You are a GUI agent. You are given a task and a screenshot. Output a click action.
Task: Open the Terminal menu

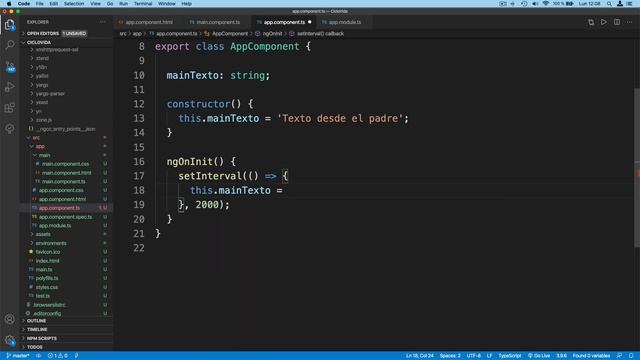[x=142, y=4]
